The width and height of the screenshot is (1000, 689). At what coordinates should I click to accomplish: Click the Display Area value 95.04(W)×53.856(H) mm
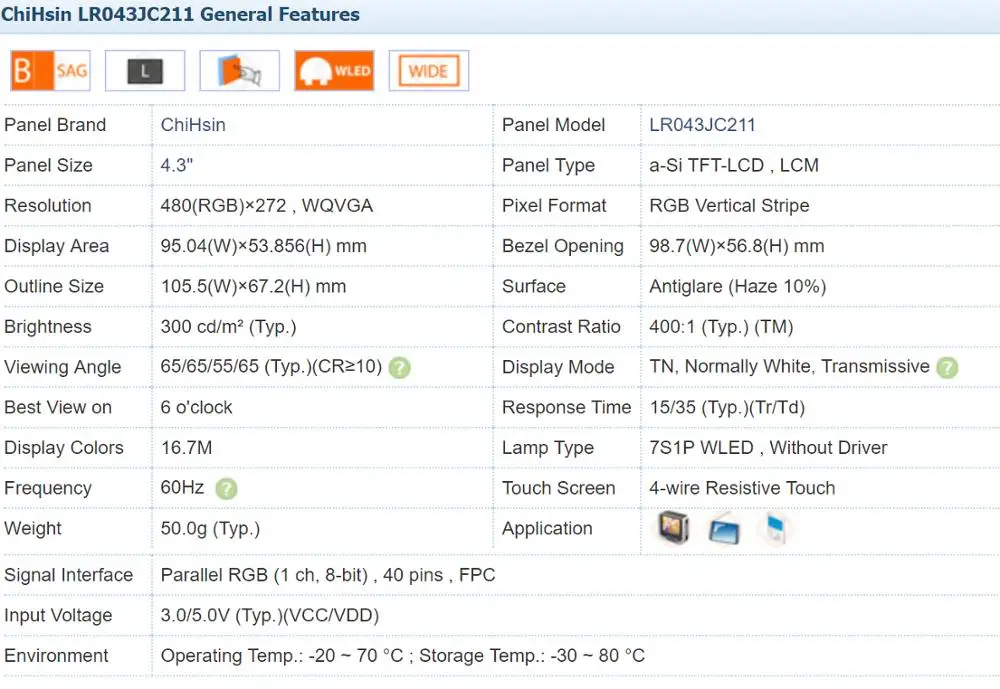click(263, 246)
